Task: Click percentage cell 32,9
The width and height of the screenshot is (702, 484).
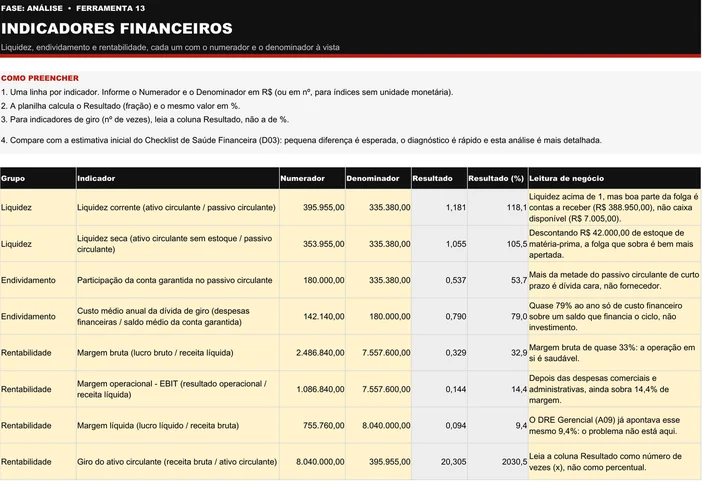Action: (497, 353)
